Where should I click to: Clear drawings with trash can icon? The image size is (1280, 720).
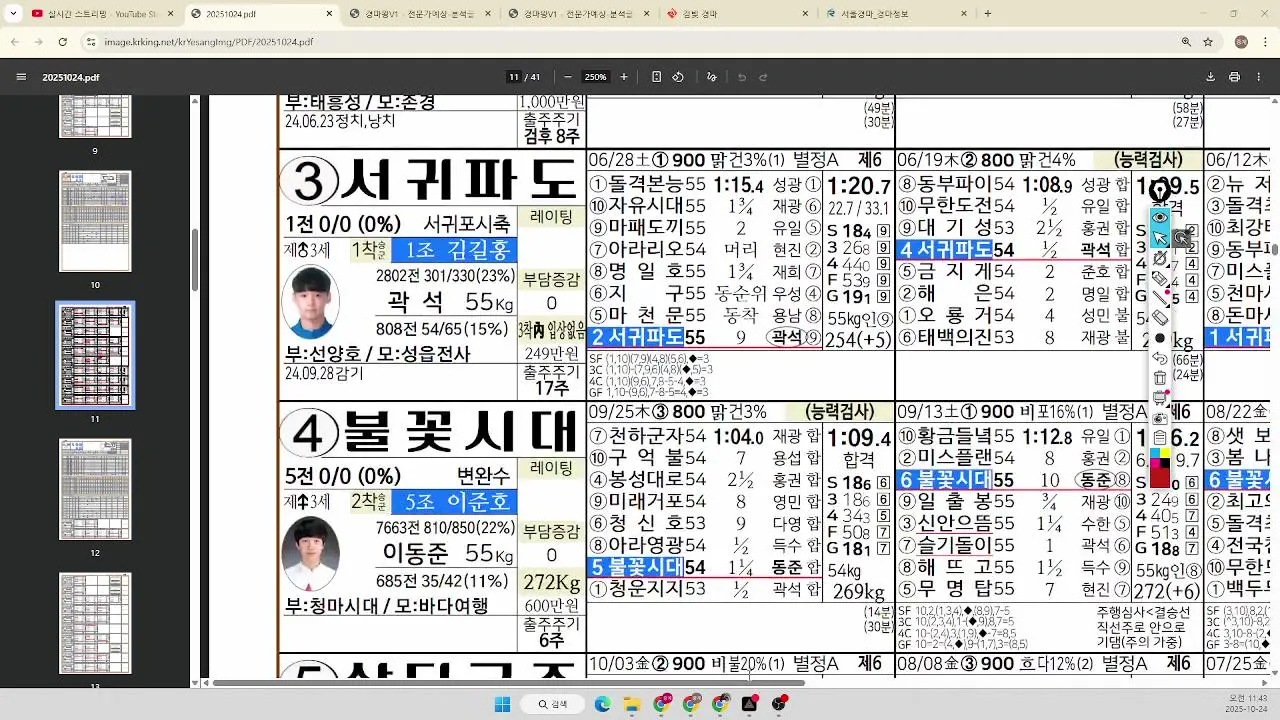1159,378
